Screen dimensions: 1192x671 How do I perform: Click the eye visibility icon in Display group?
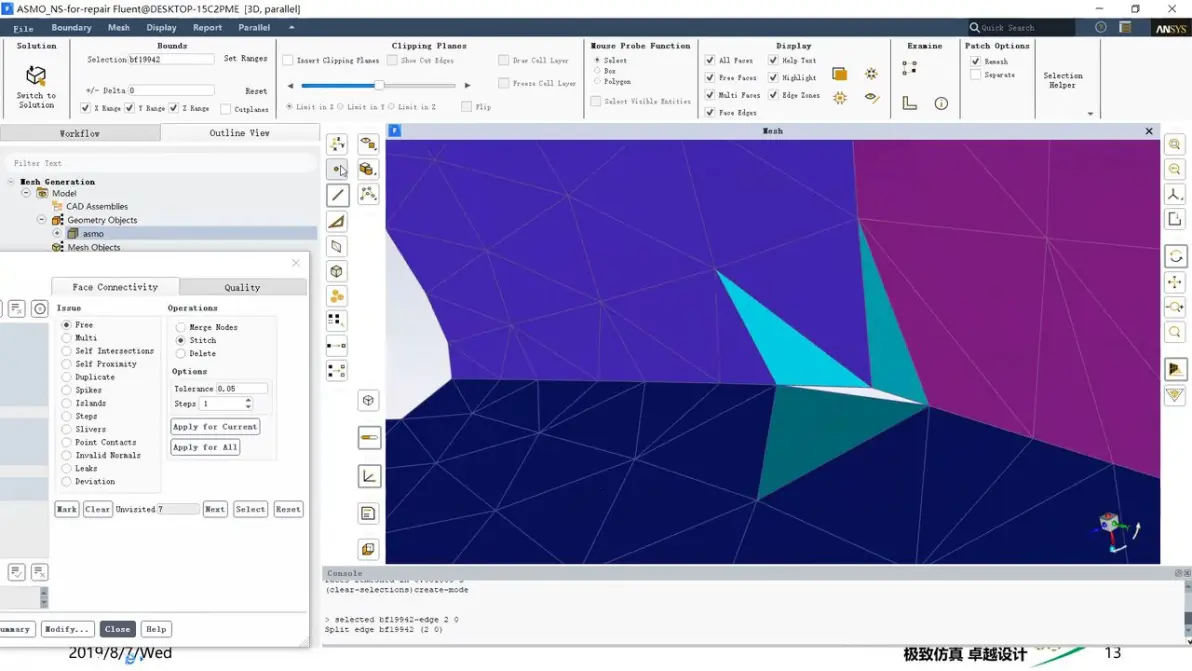tap(871, 97)
